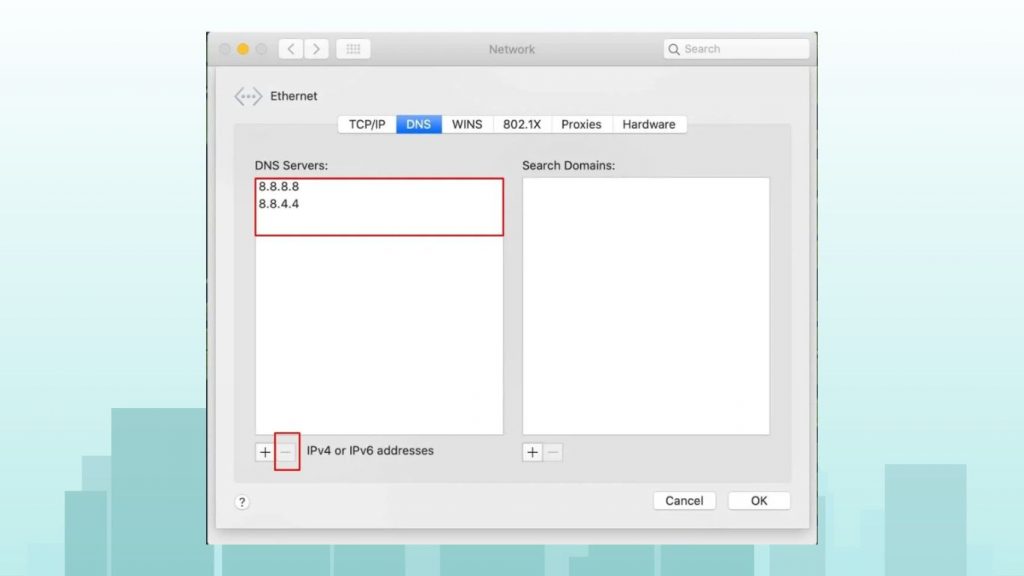Screen dimensions: 1024x576
Task: Select the 802.1X tab
Action: 522,124
